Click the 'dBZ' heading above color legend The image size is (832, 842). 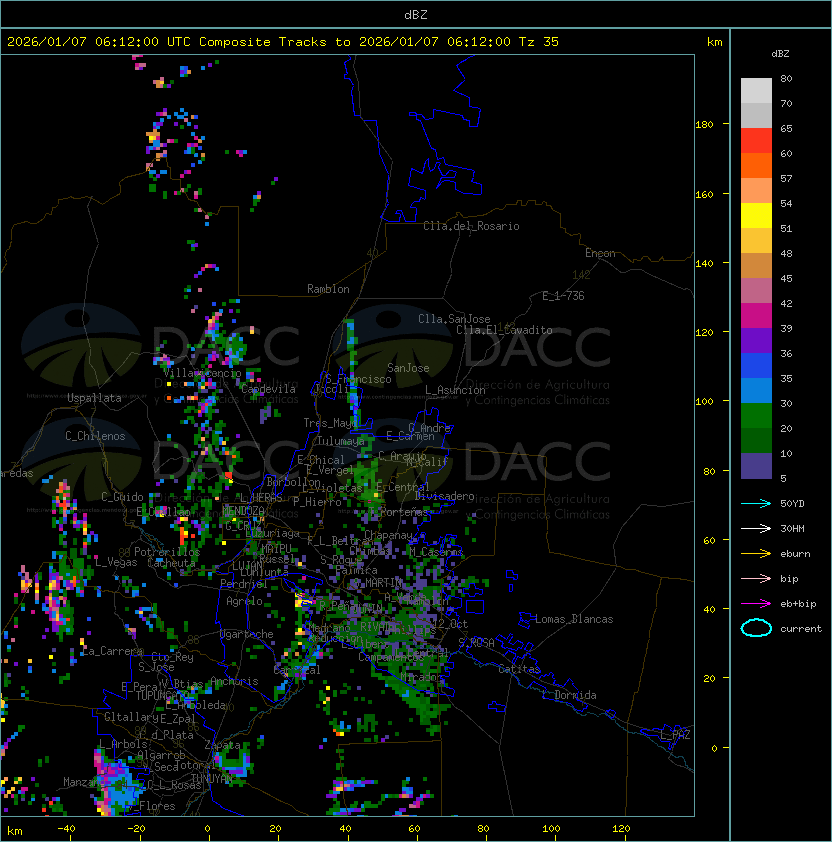point(780,54)
